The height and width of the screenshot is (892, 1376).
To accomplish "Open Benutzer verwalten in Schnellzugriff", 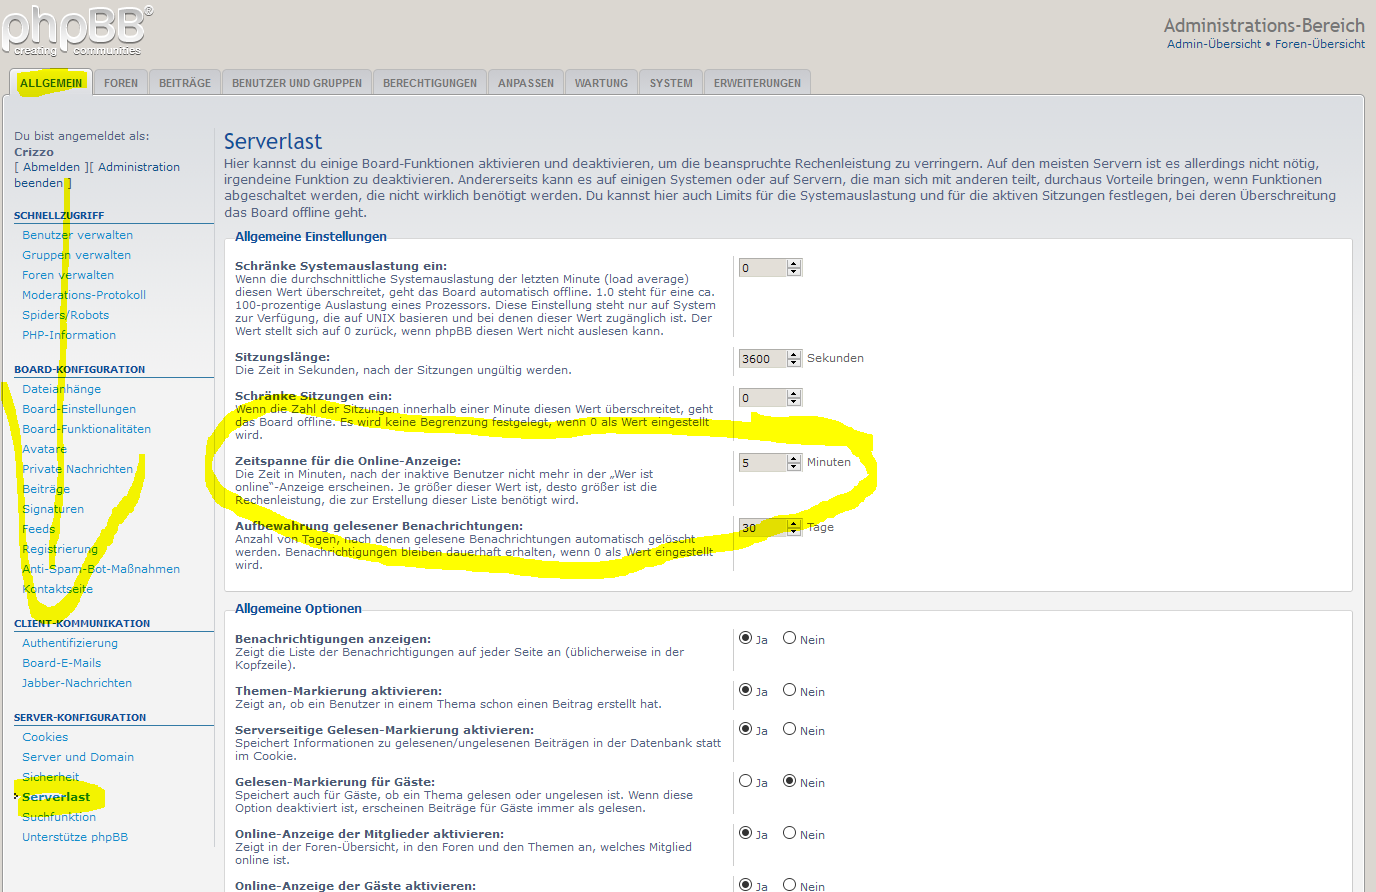I will [x=77, y=235].
